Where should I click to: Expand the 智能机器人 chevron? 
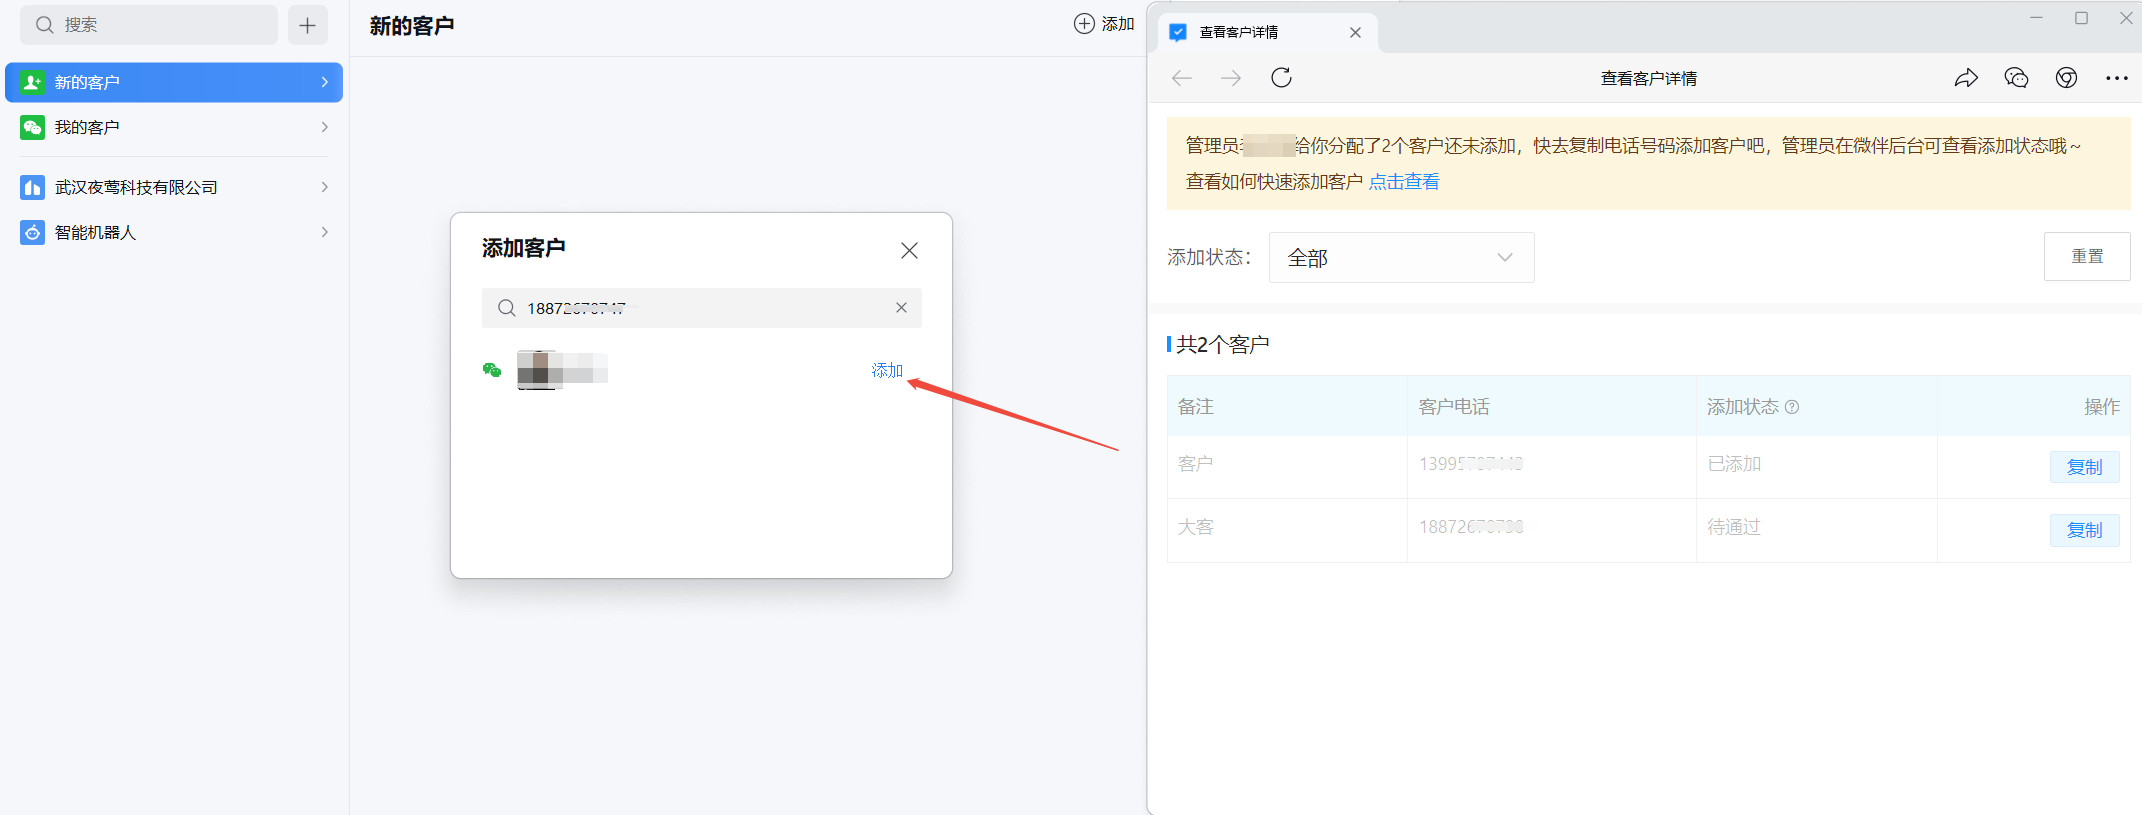pyautogui.click(x=325, y=232)
